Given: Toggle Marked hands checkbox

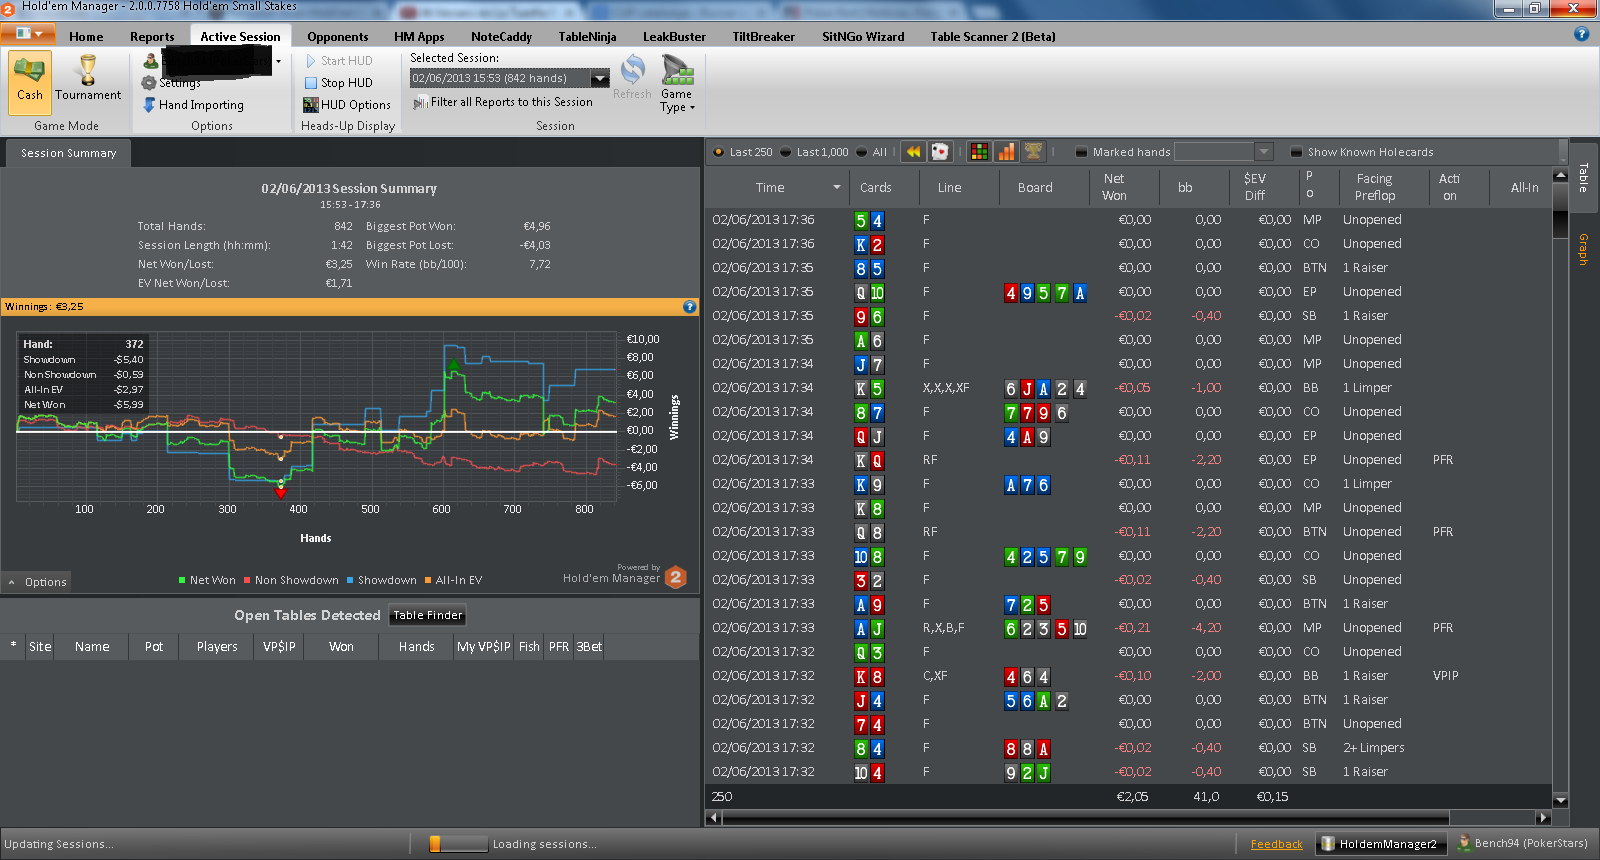Looking at the screenshot, I should [1081, 152].
